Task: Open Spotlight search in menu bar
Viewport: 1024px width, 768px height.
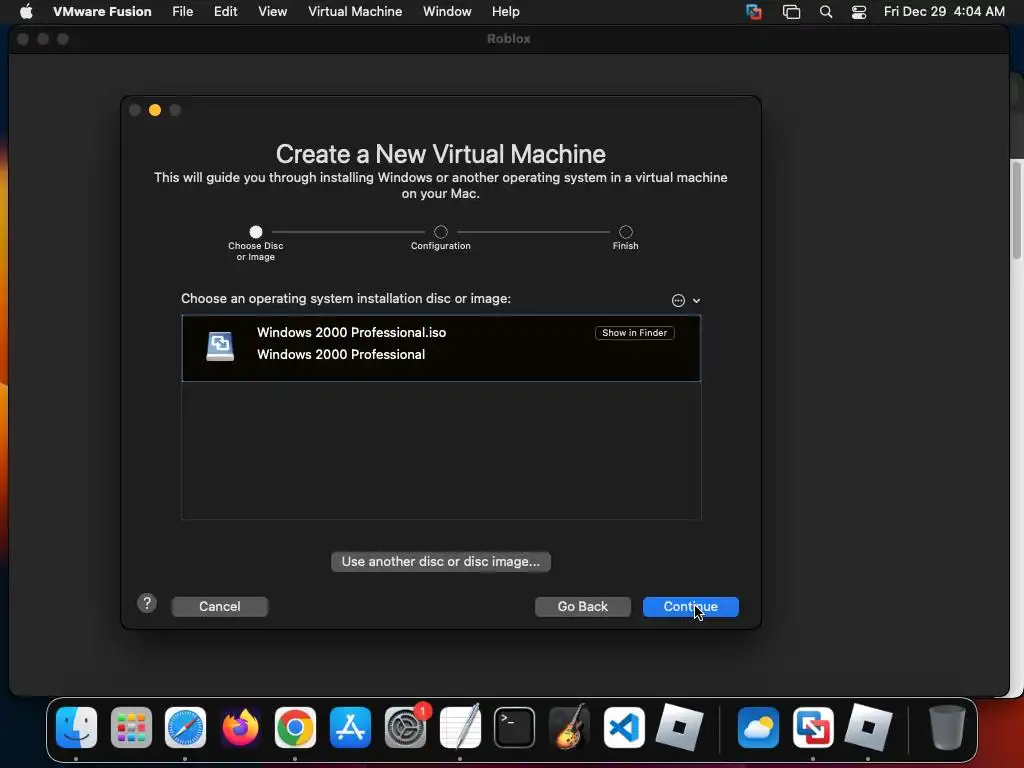Action: click(x=825, y=11)
